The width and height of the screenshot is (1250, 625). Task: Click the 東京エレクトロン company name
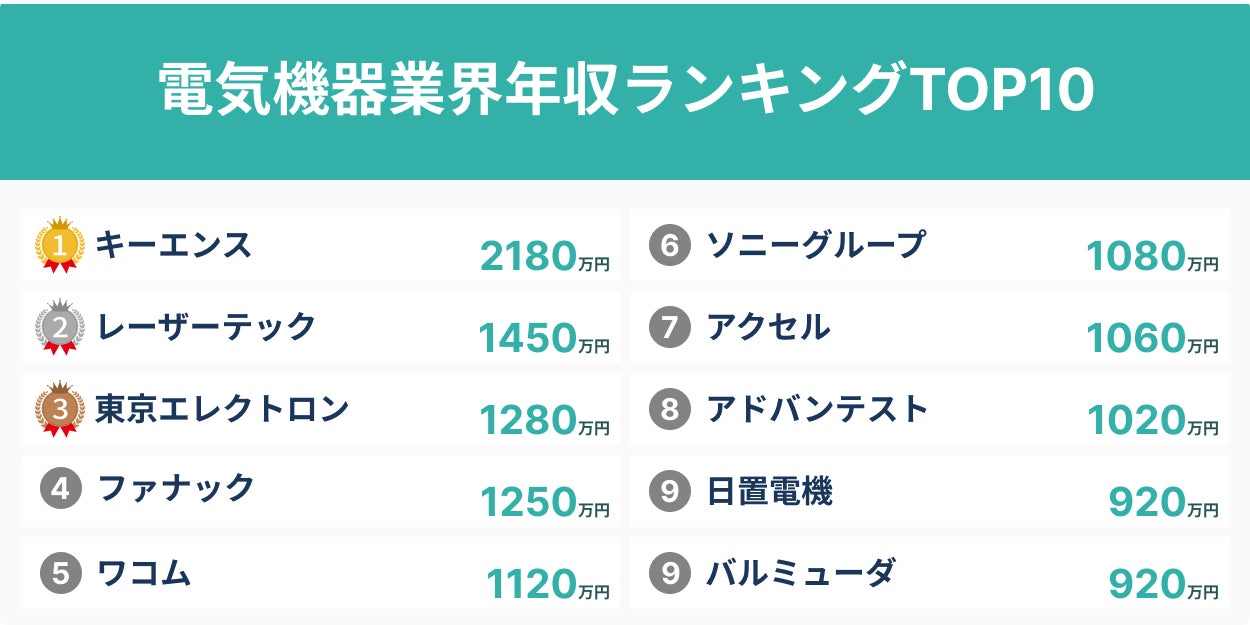[x=222, y=409]
